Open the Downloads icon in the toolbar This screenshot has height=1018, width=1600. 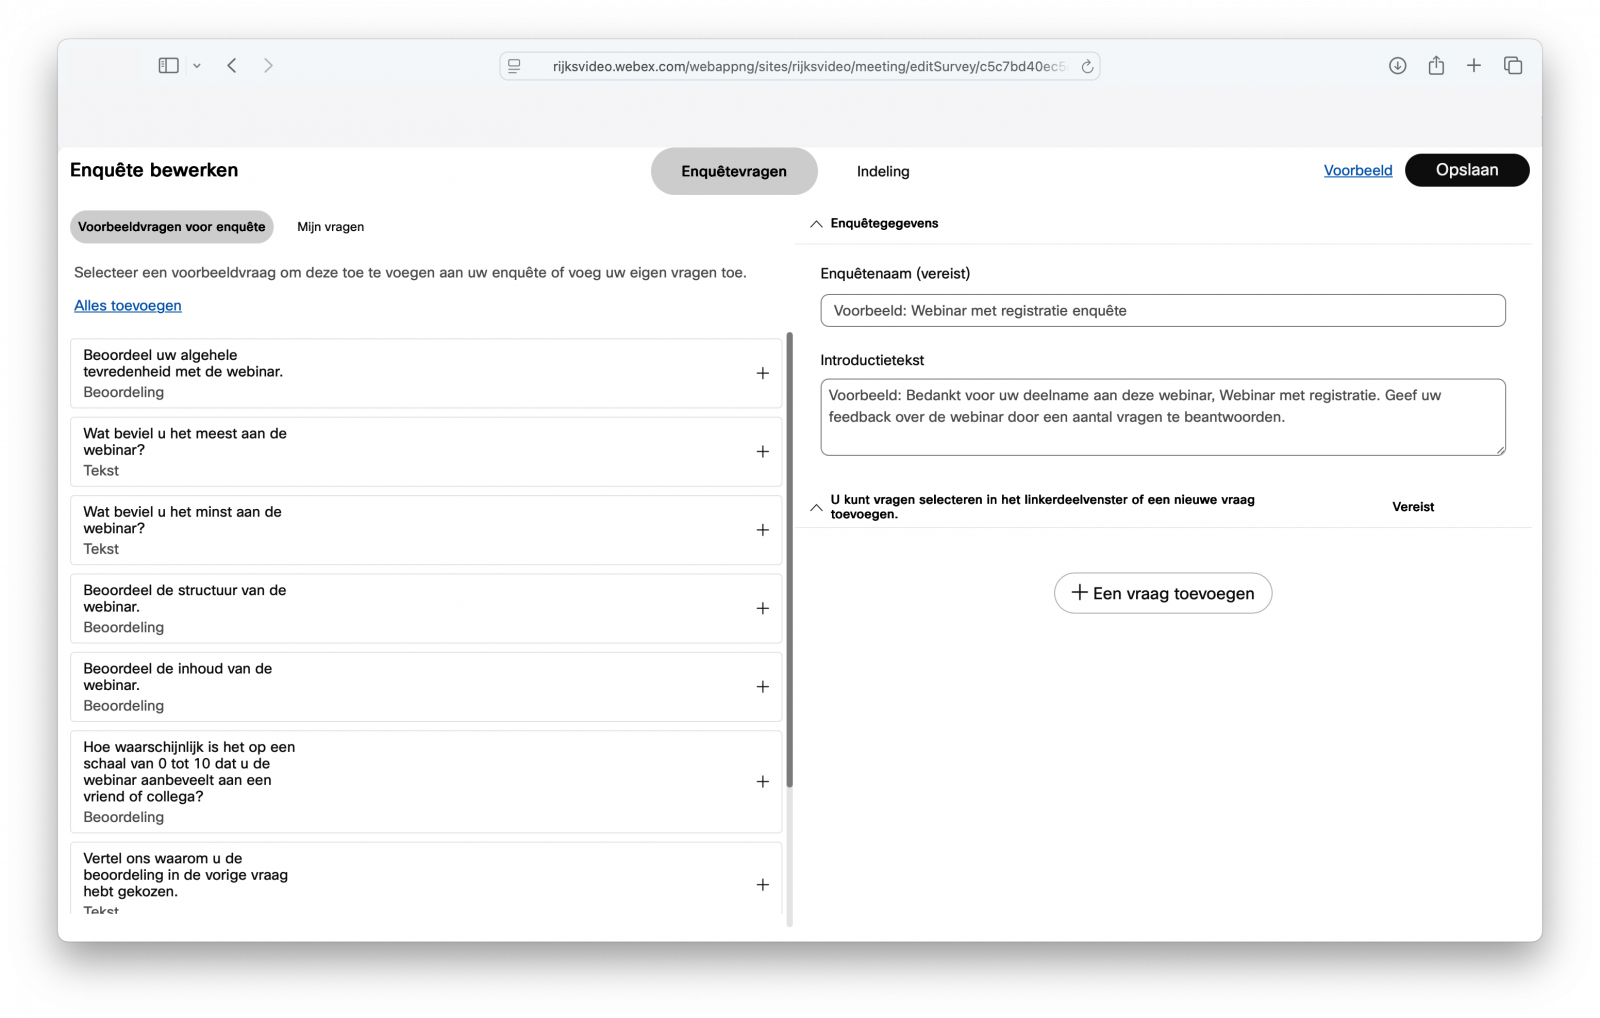tap(1397, 64)
